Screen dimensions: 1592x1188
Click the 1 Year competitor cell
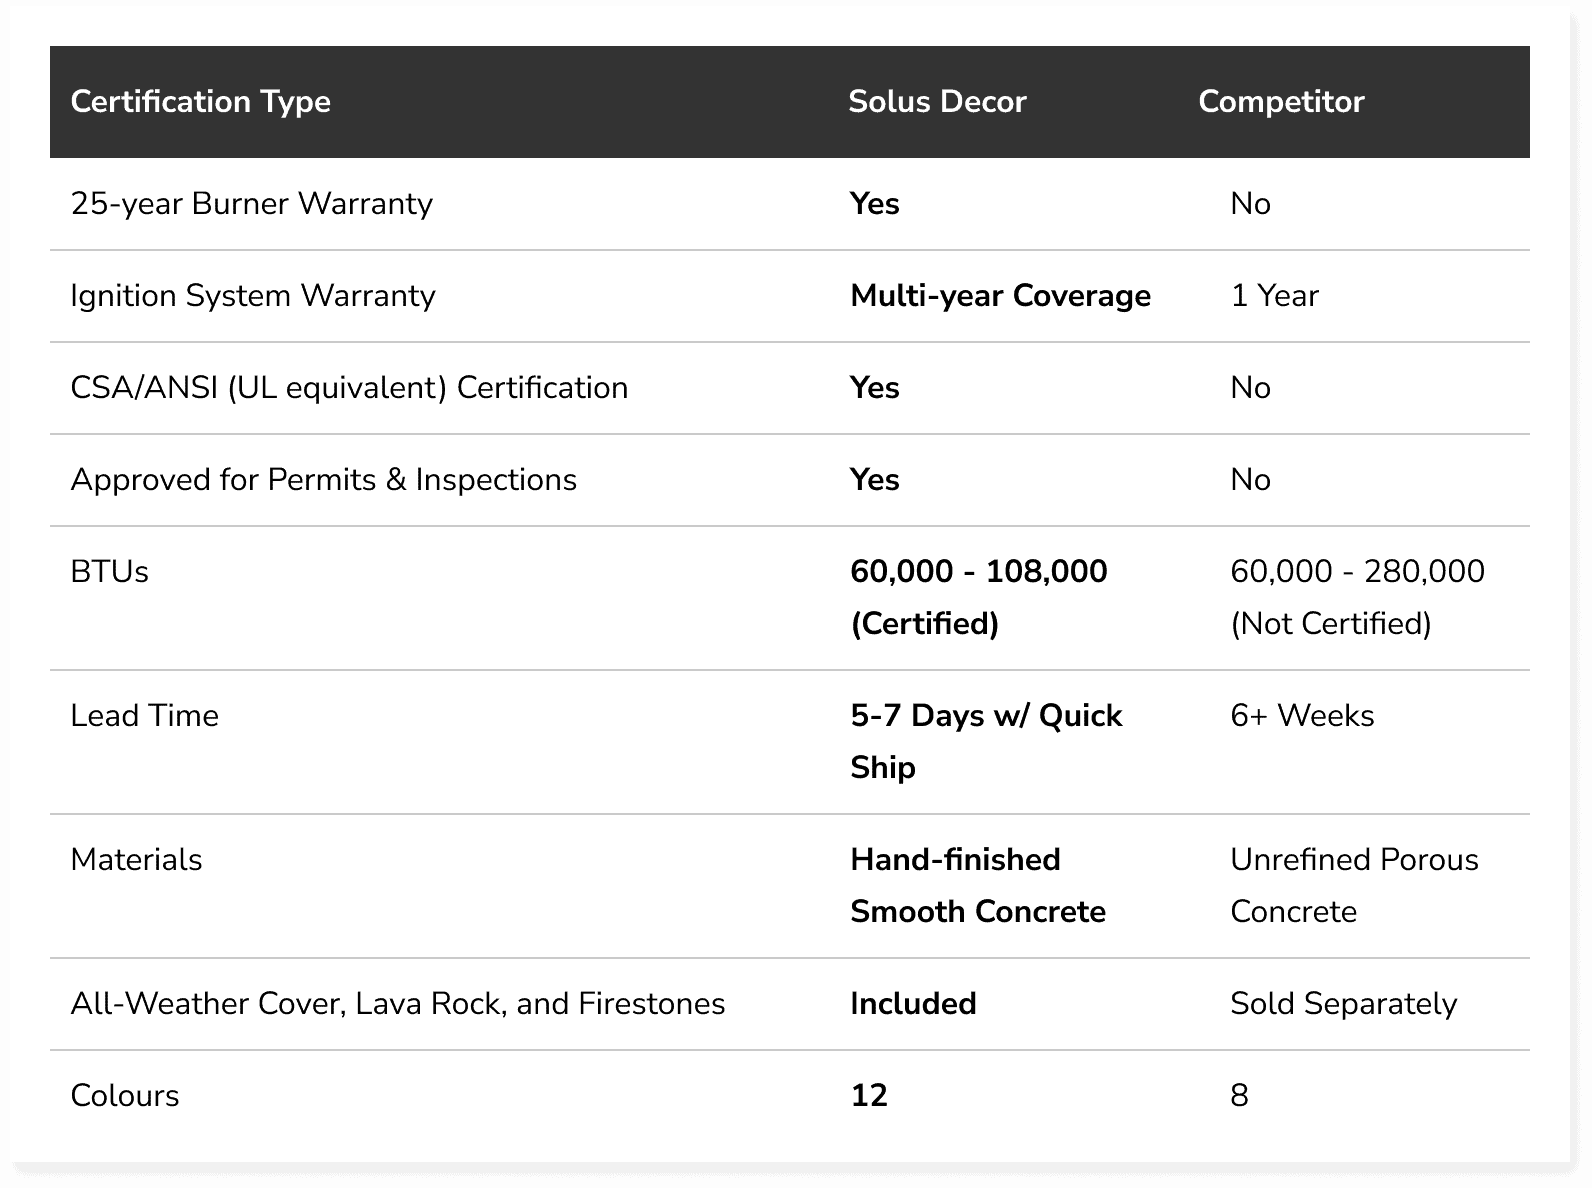(1274, 296)
